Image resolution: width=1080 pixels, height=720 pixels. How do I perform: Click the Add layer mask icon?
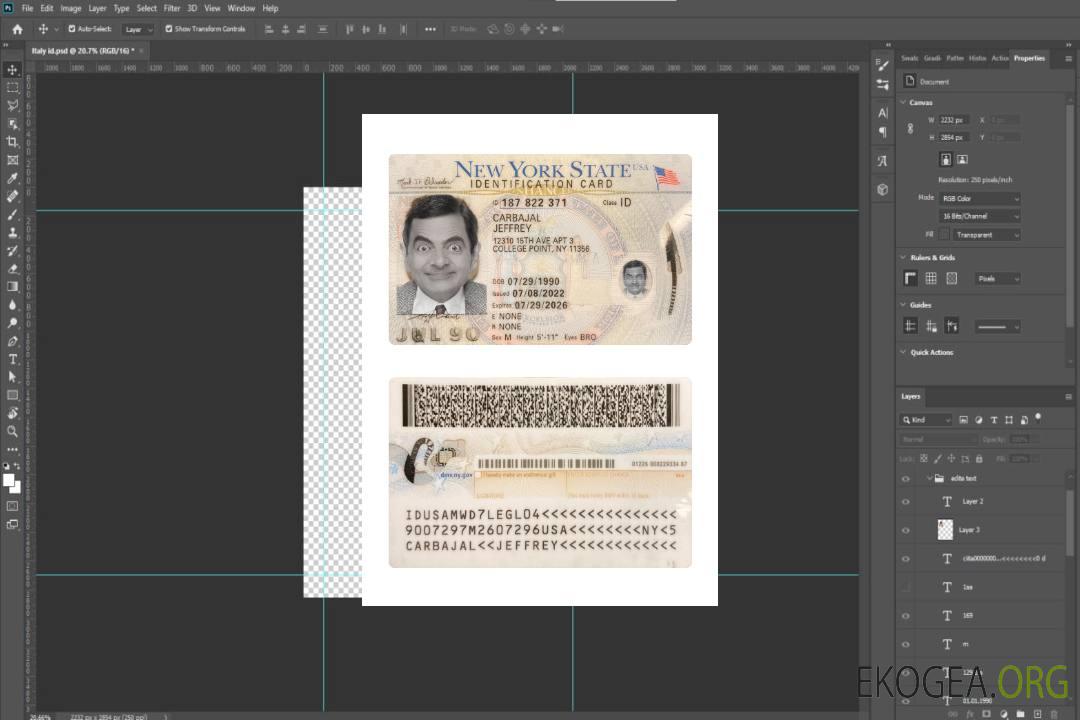tap(986, 714)
